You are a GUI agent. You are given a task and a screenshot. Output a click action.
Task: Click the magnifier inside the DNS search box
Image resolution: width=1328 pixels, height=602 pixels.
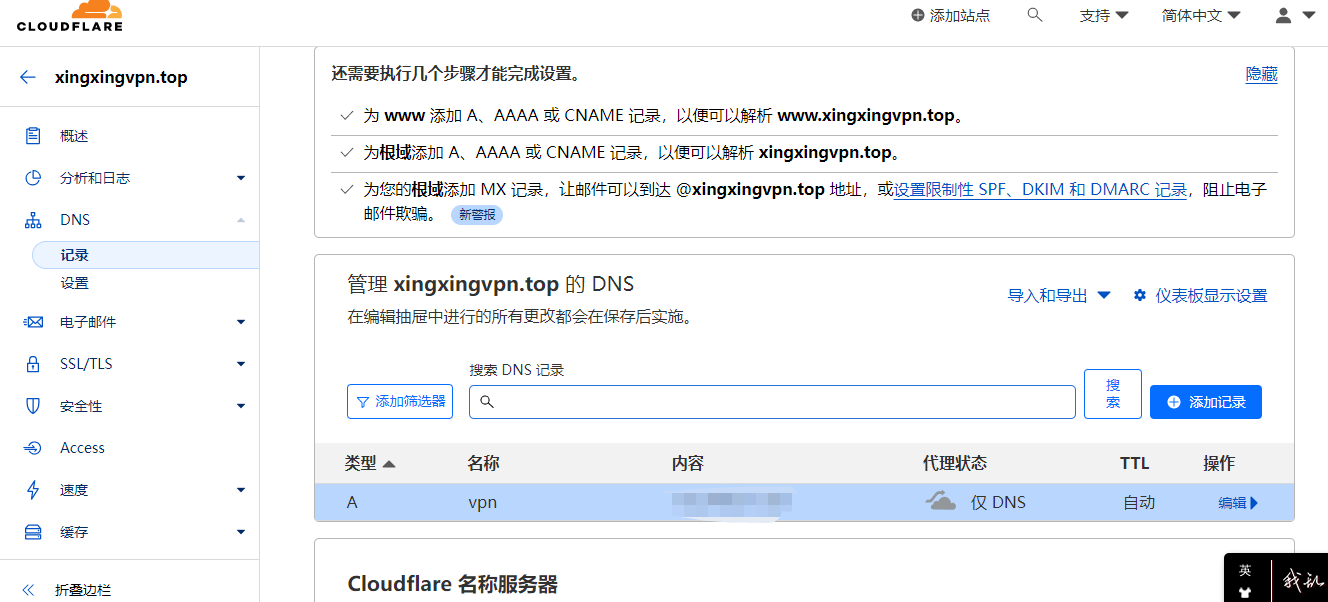487,402
